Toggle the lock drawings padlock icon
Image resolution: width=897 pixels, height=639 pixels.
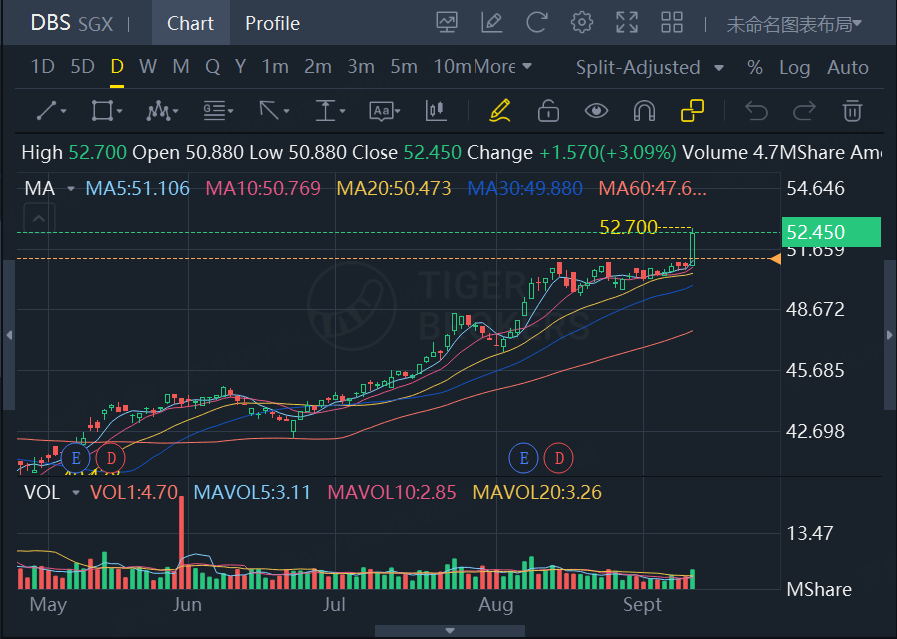(548, 110)
